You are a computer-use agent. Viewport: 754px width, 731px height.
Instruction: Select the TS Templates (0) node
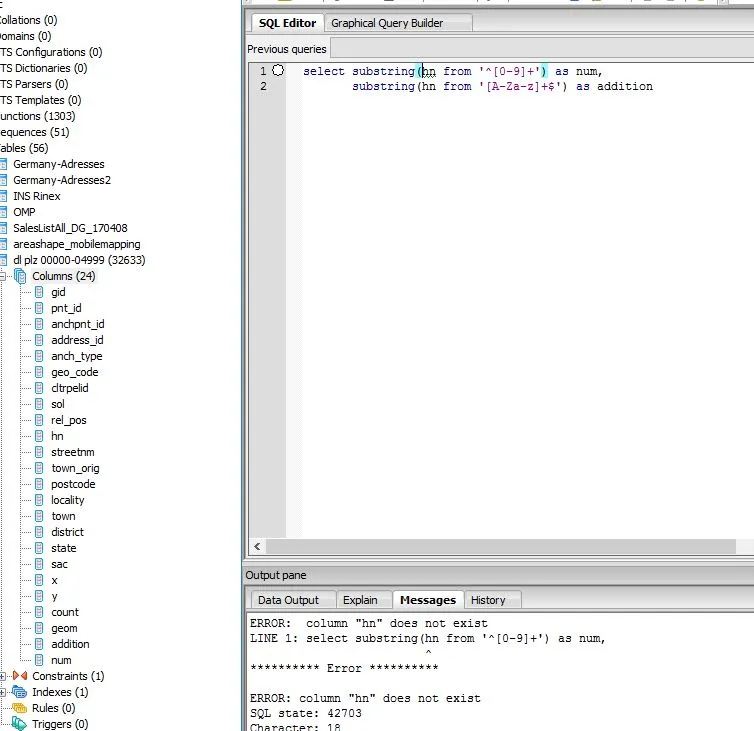pos(40,100)
